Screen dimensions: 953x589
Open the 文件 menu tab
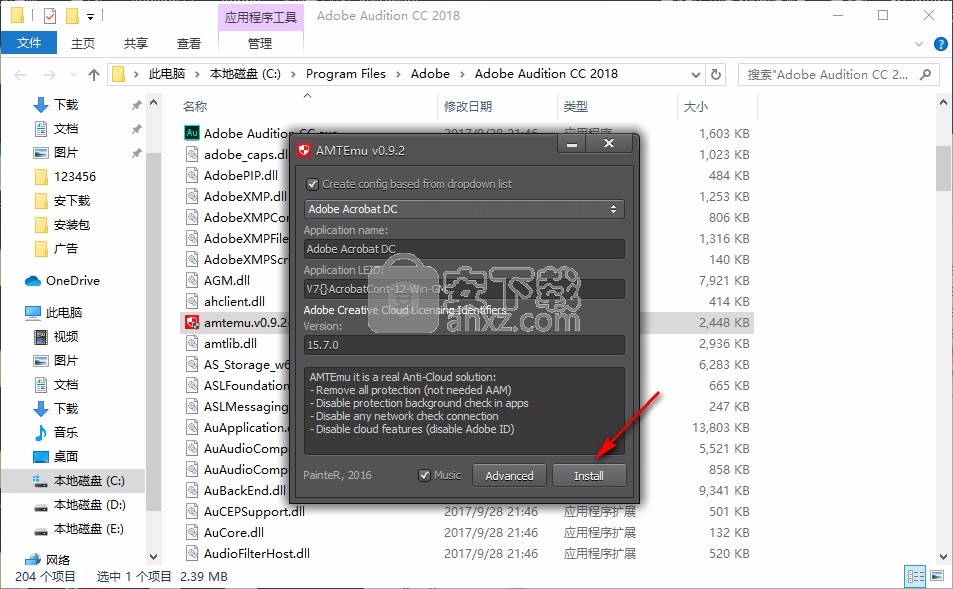click(29, 43)
